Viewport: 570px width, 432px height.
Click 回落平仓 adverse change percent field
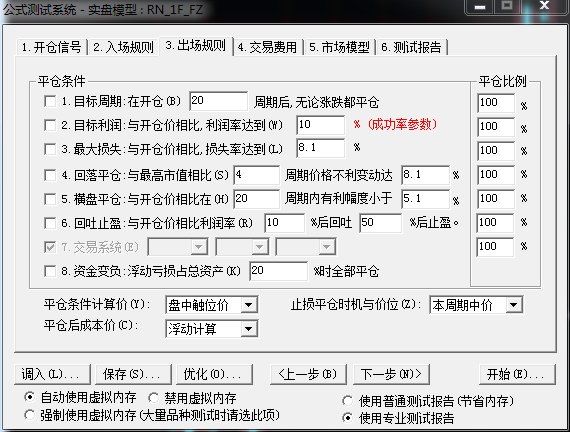click(x=426, y=175)
